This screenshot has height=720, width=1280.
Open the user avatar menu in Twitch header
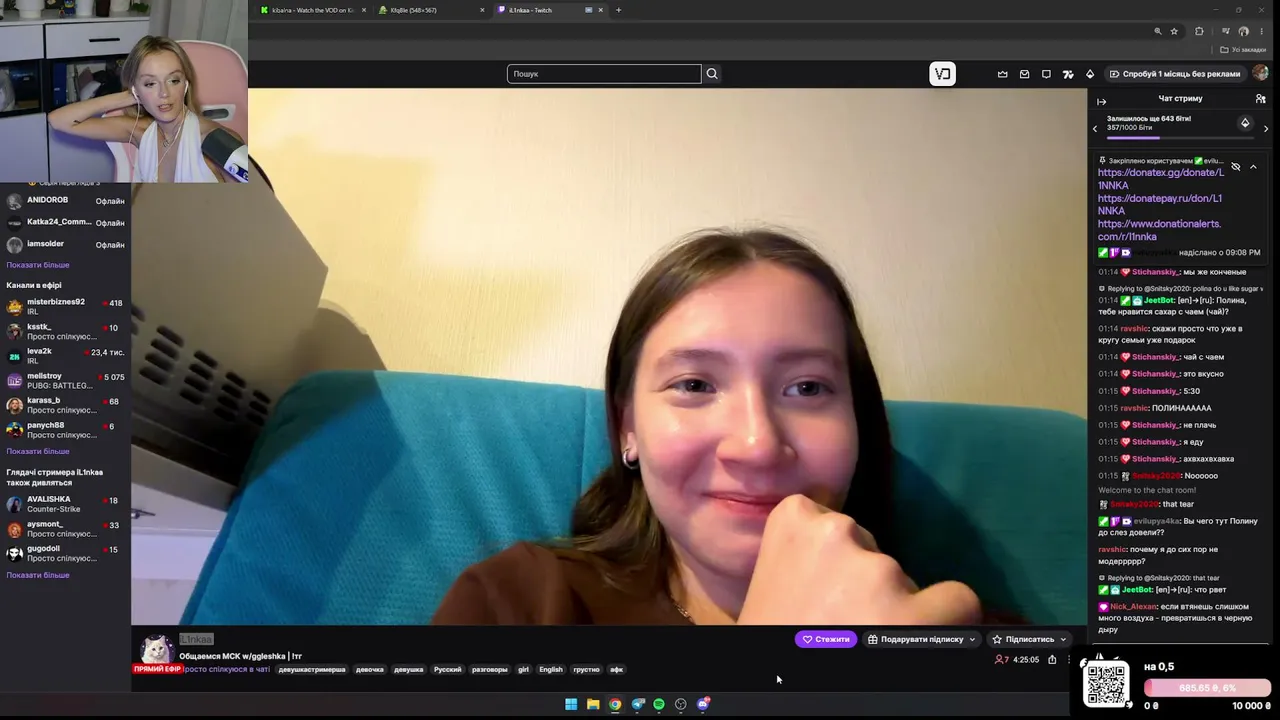pos(1260,74)
